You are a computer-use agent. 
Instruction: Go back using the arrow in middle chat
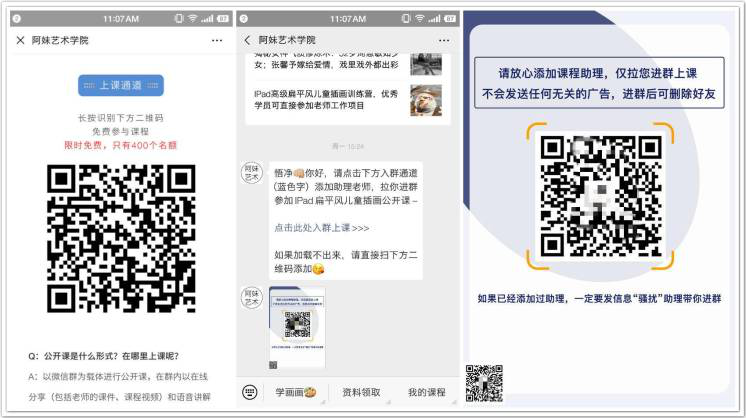247,40
